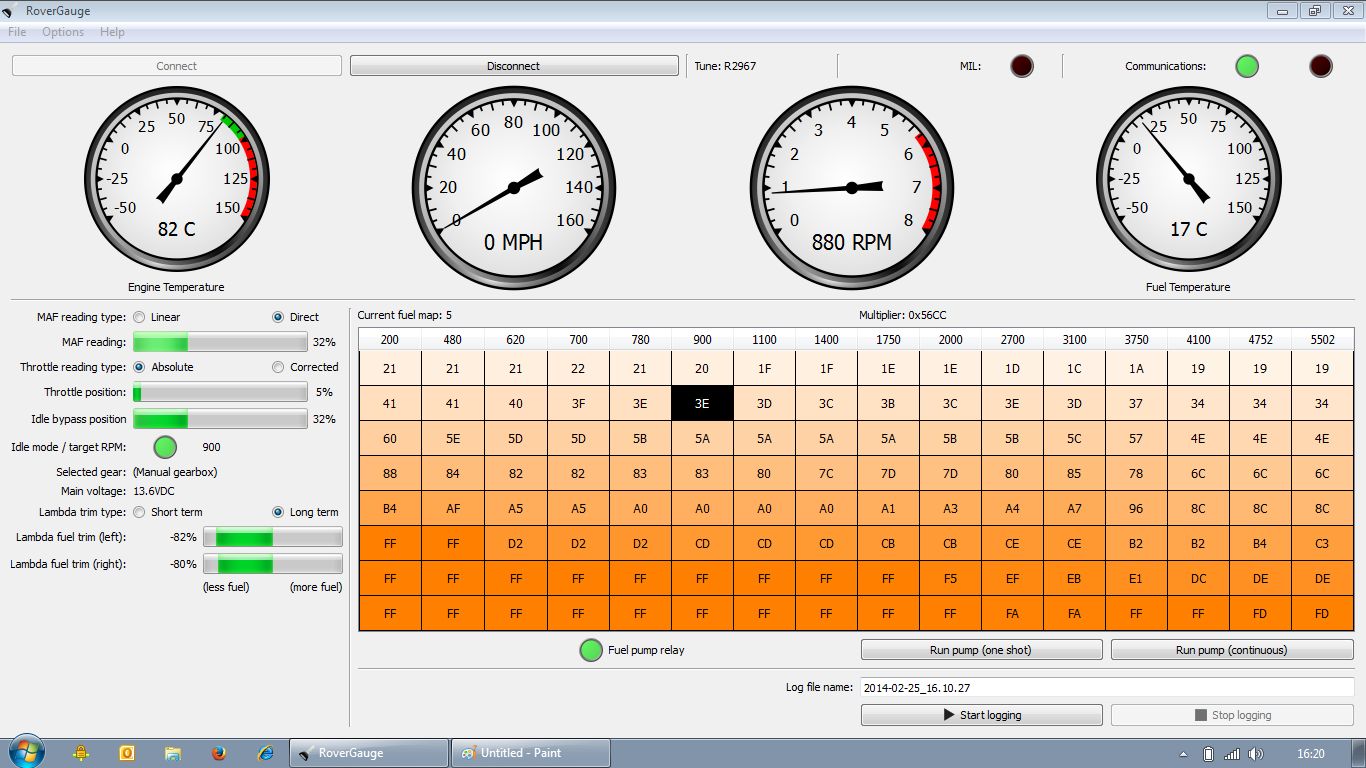Click fuel map cell F5

[x=950, y=578]
